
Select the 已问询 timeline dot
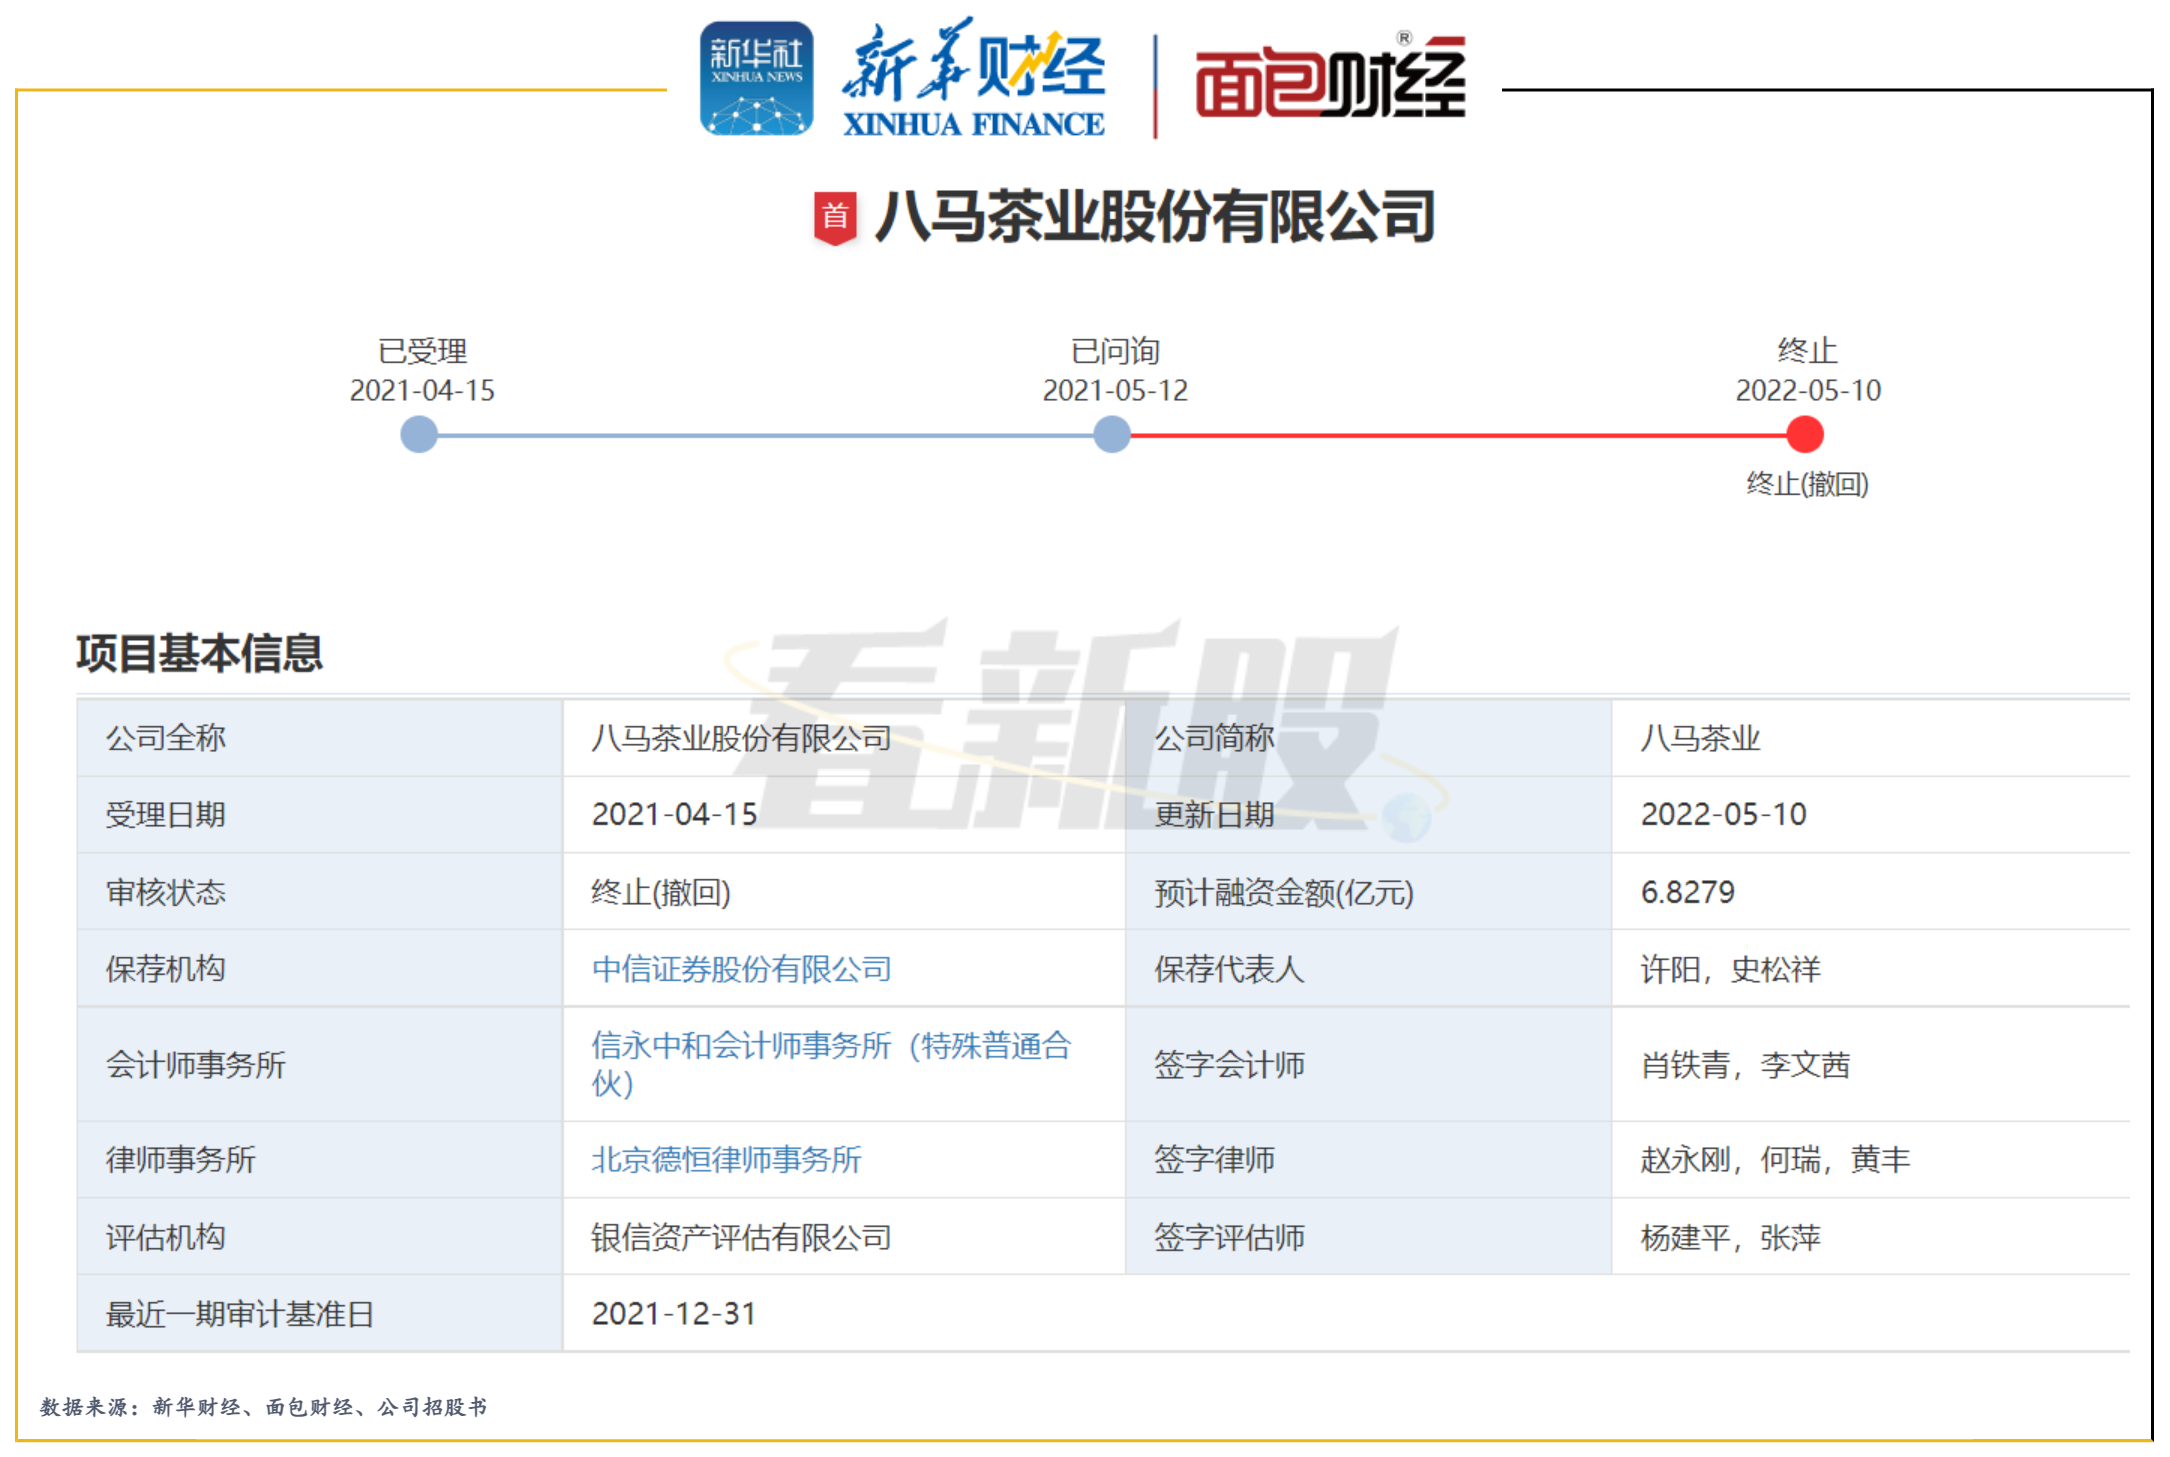coord(1112,435)
